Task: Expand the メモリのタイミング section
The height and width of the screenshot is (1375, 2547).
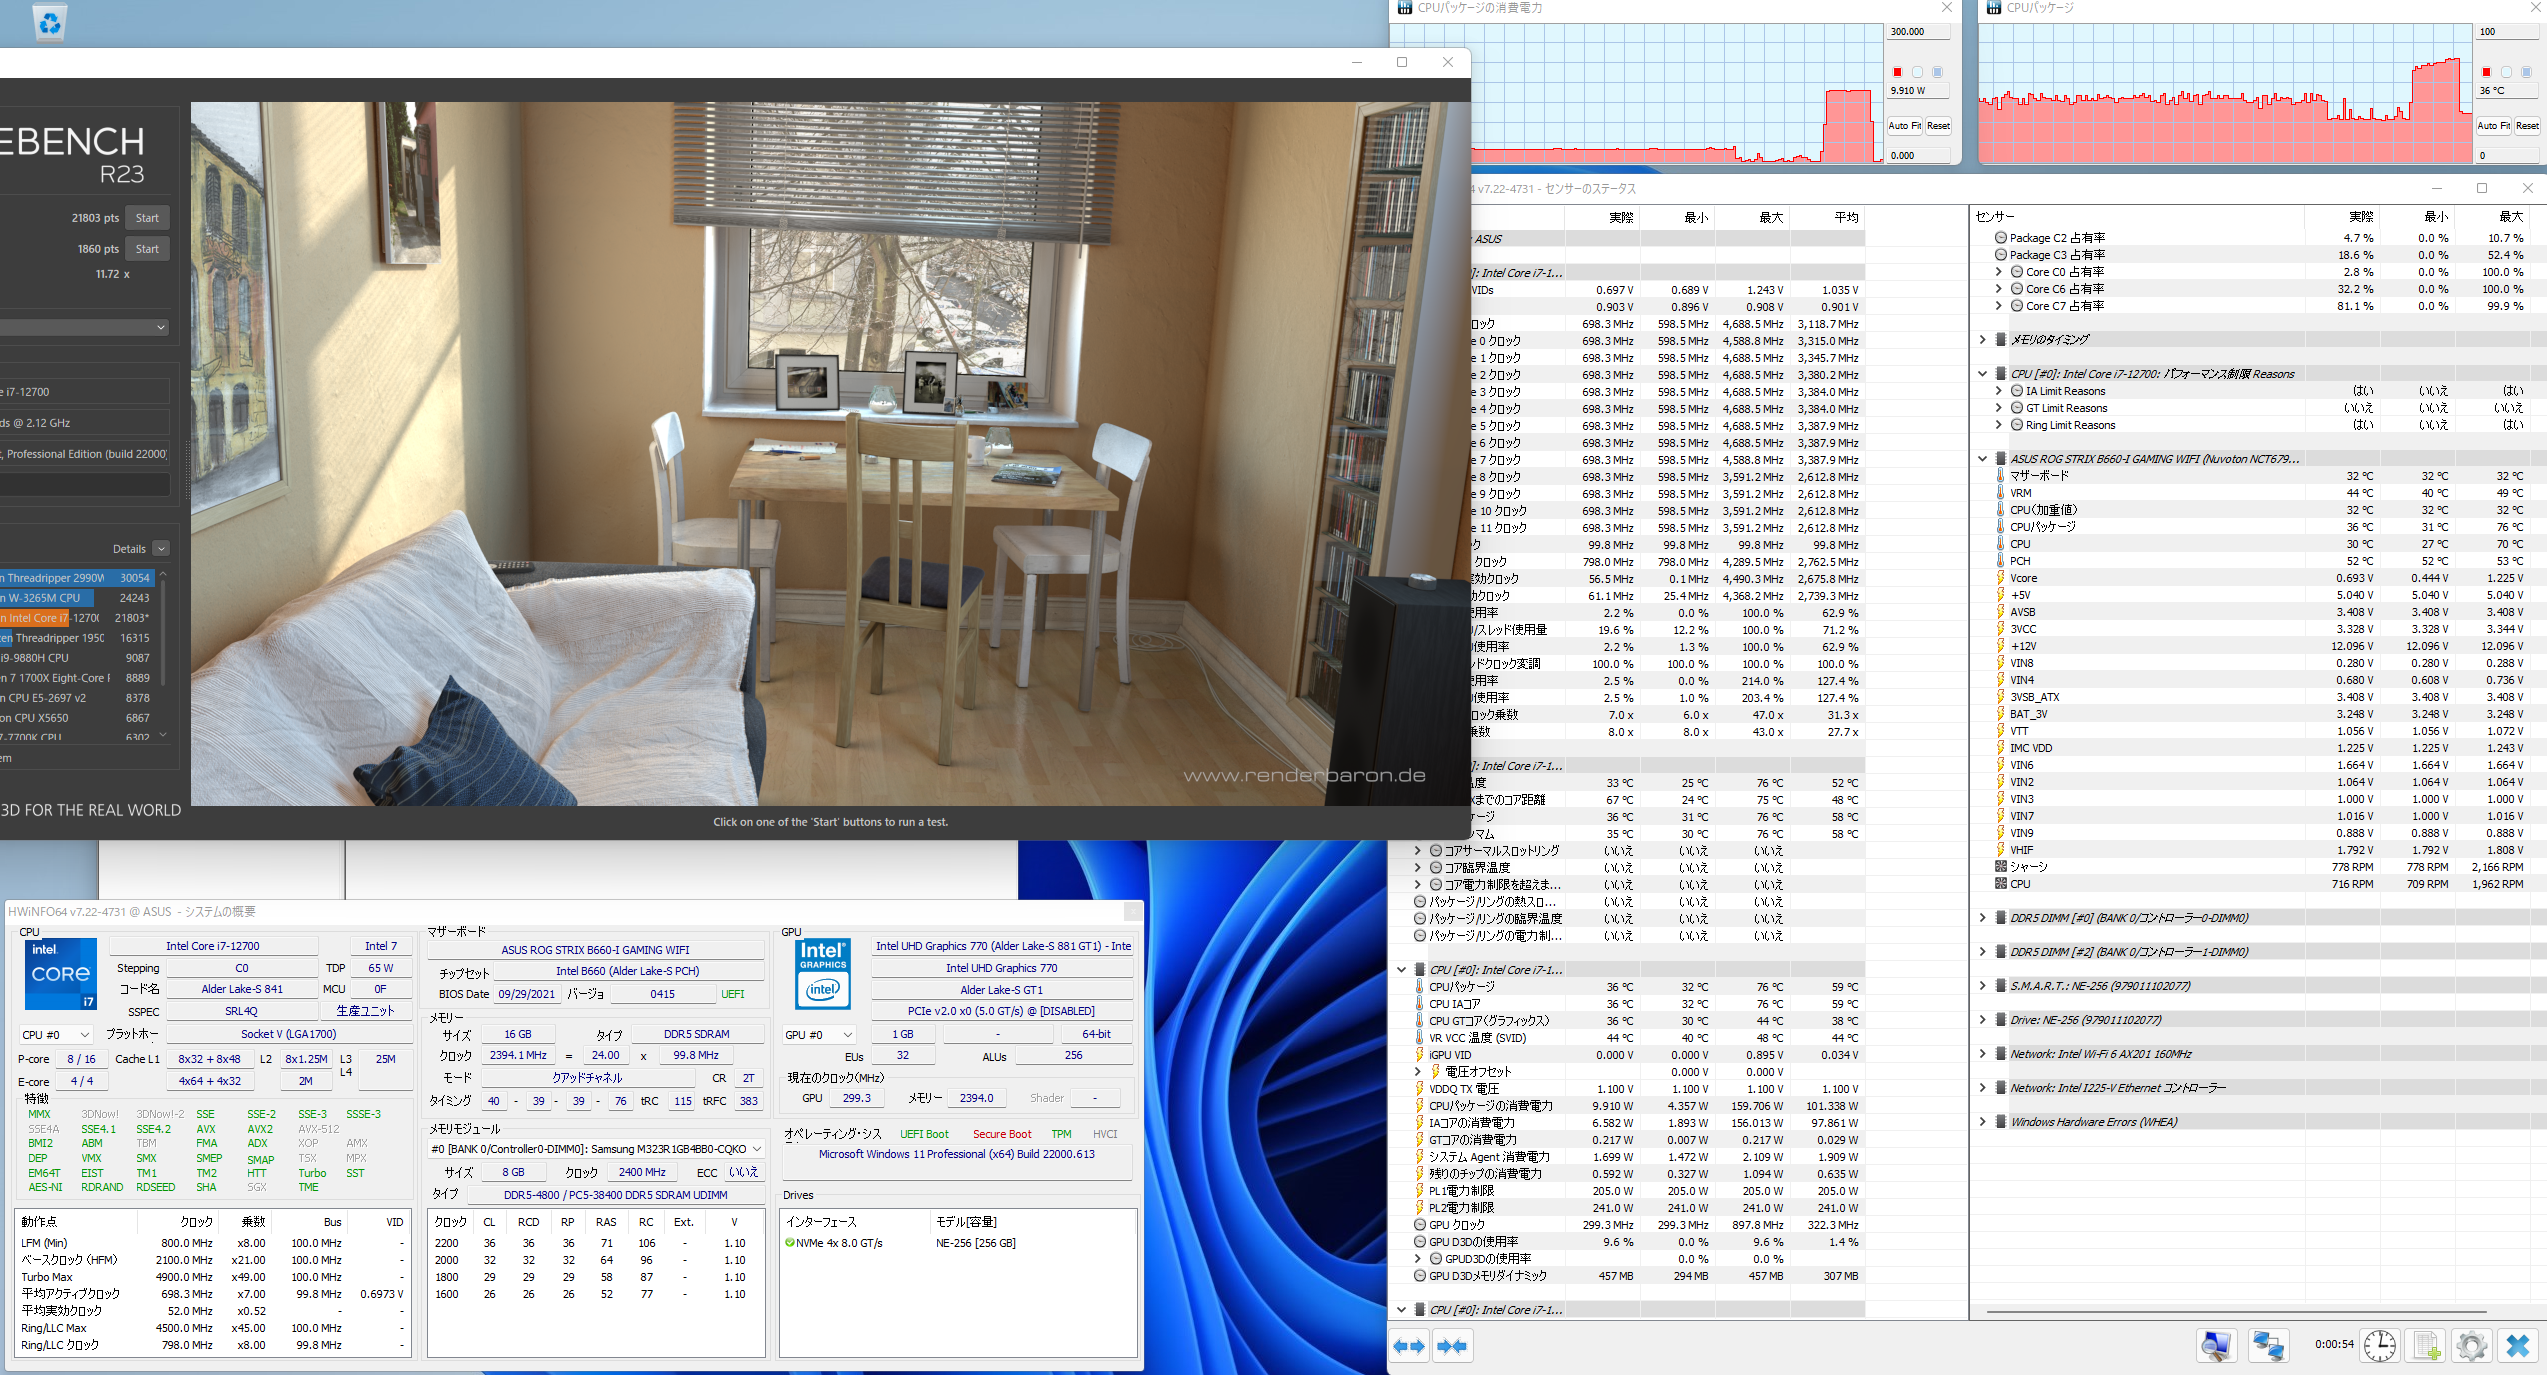Action: click(x=1982, y=340)
